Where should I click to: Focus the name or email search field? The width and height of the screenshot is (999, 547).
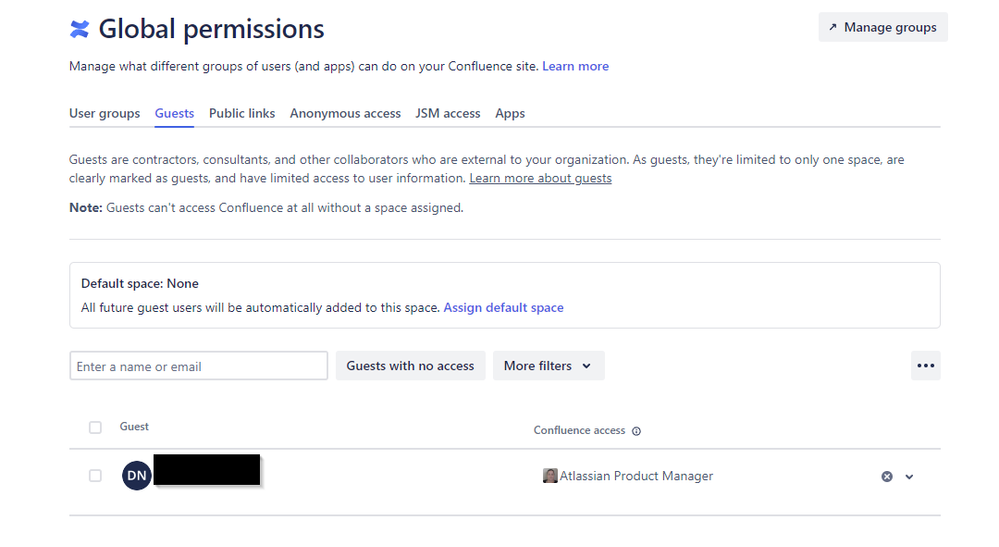click(x=198, y=366)
